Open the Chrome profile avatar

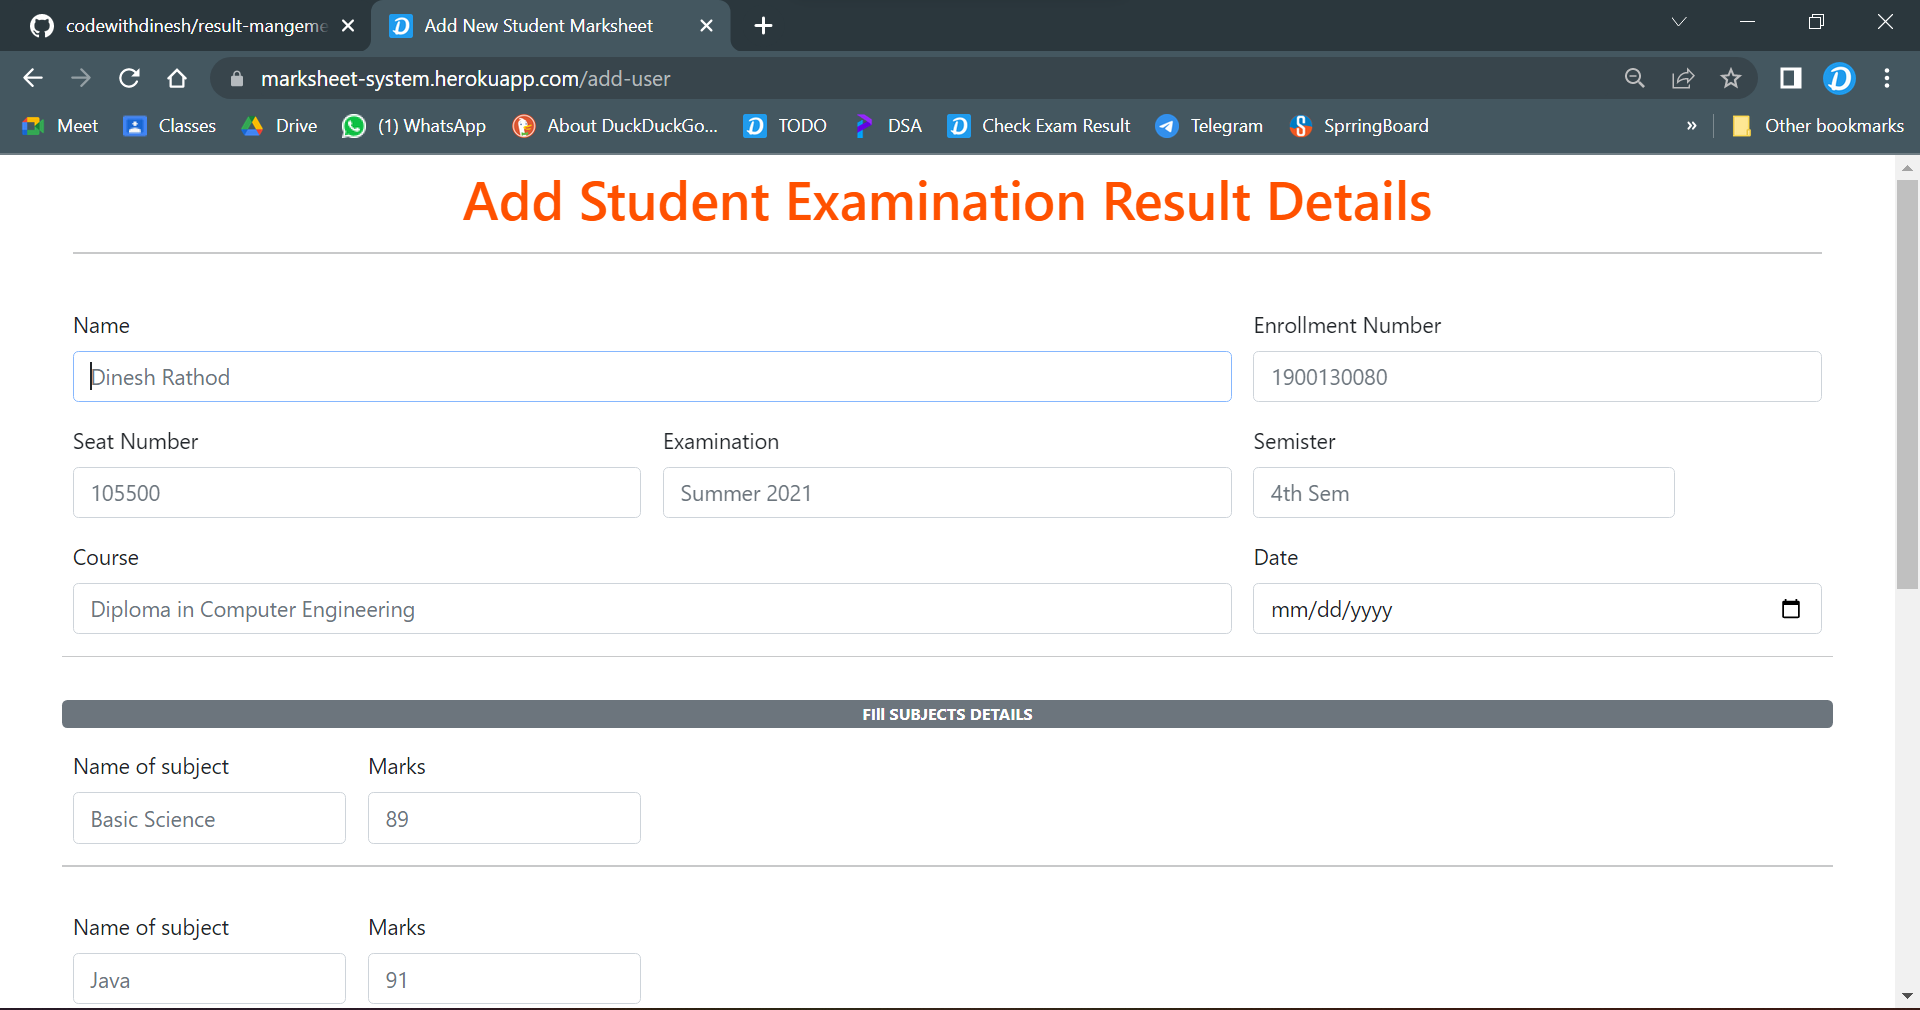point(1839,78)
